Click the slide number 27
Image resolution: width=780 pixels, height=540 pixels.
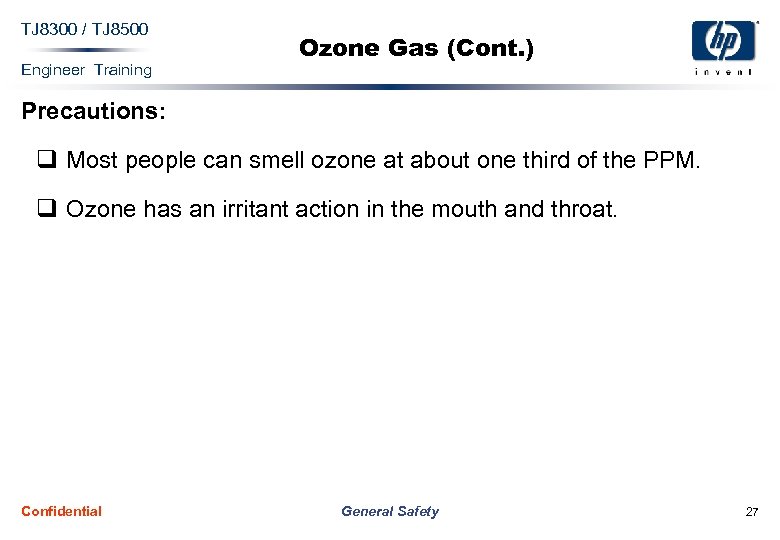[751, 512]
